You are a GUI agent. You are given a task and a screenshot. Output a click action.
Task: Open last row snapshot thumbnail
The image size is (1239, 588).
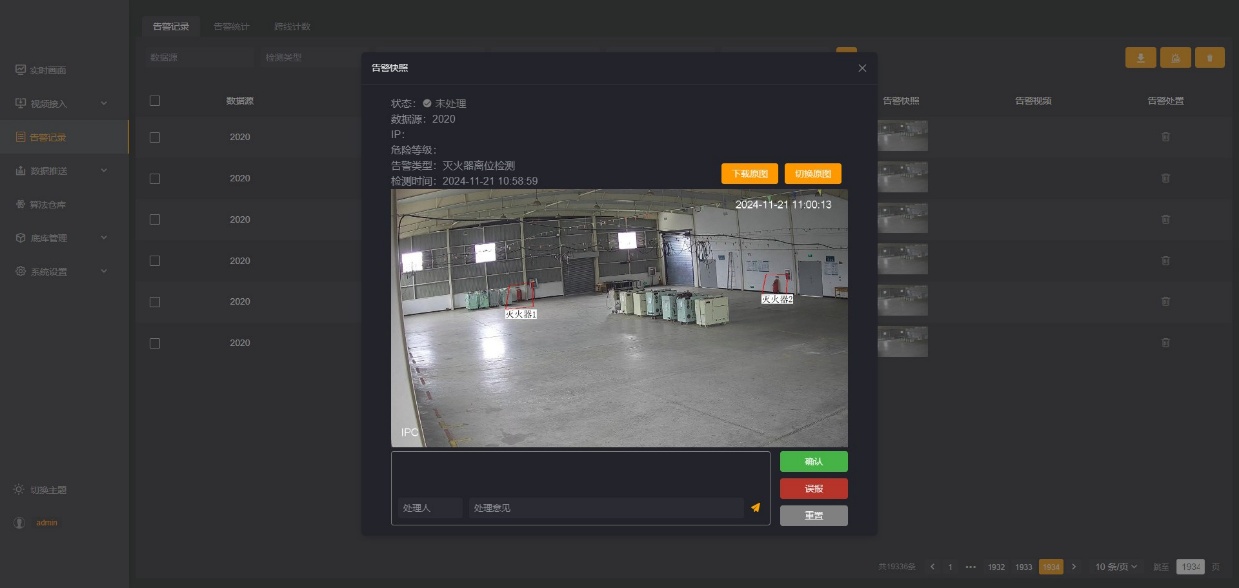click(903, 342)
